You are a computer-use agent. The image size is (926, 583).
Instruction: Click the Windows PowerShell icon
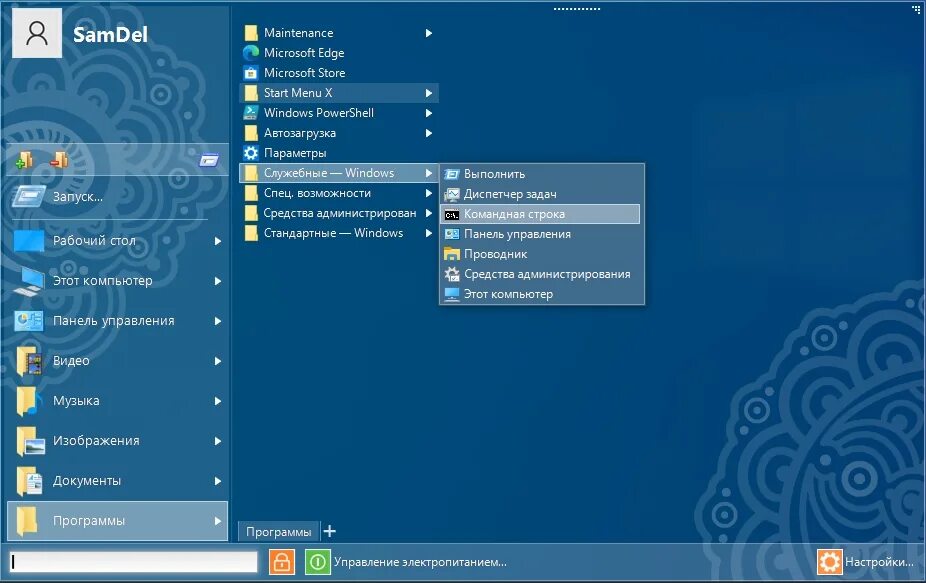point(251,112)
